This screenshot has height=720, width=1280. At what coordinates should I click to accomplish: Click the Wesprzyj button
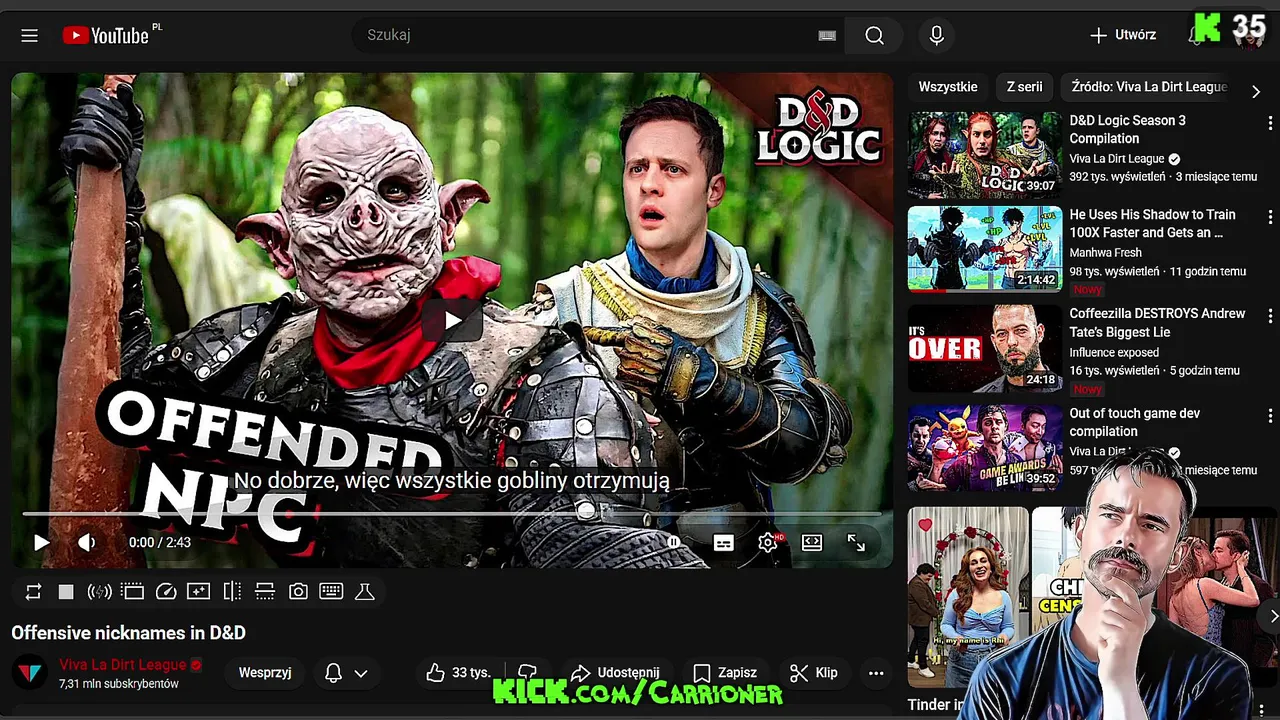pos(265,673)
